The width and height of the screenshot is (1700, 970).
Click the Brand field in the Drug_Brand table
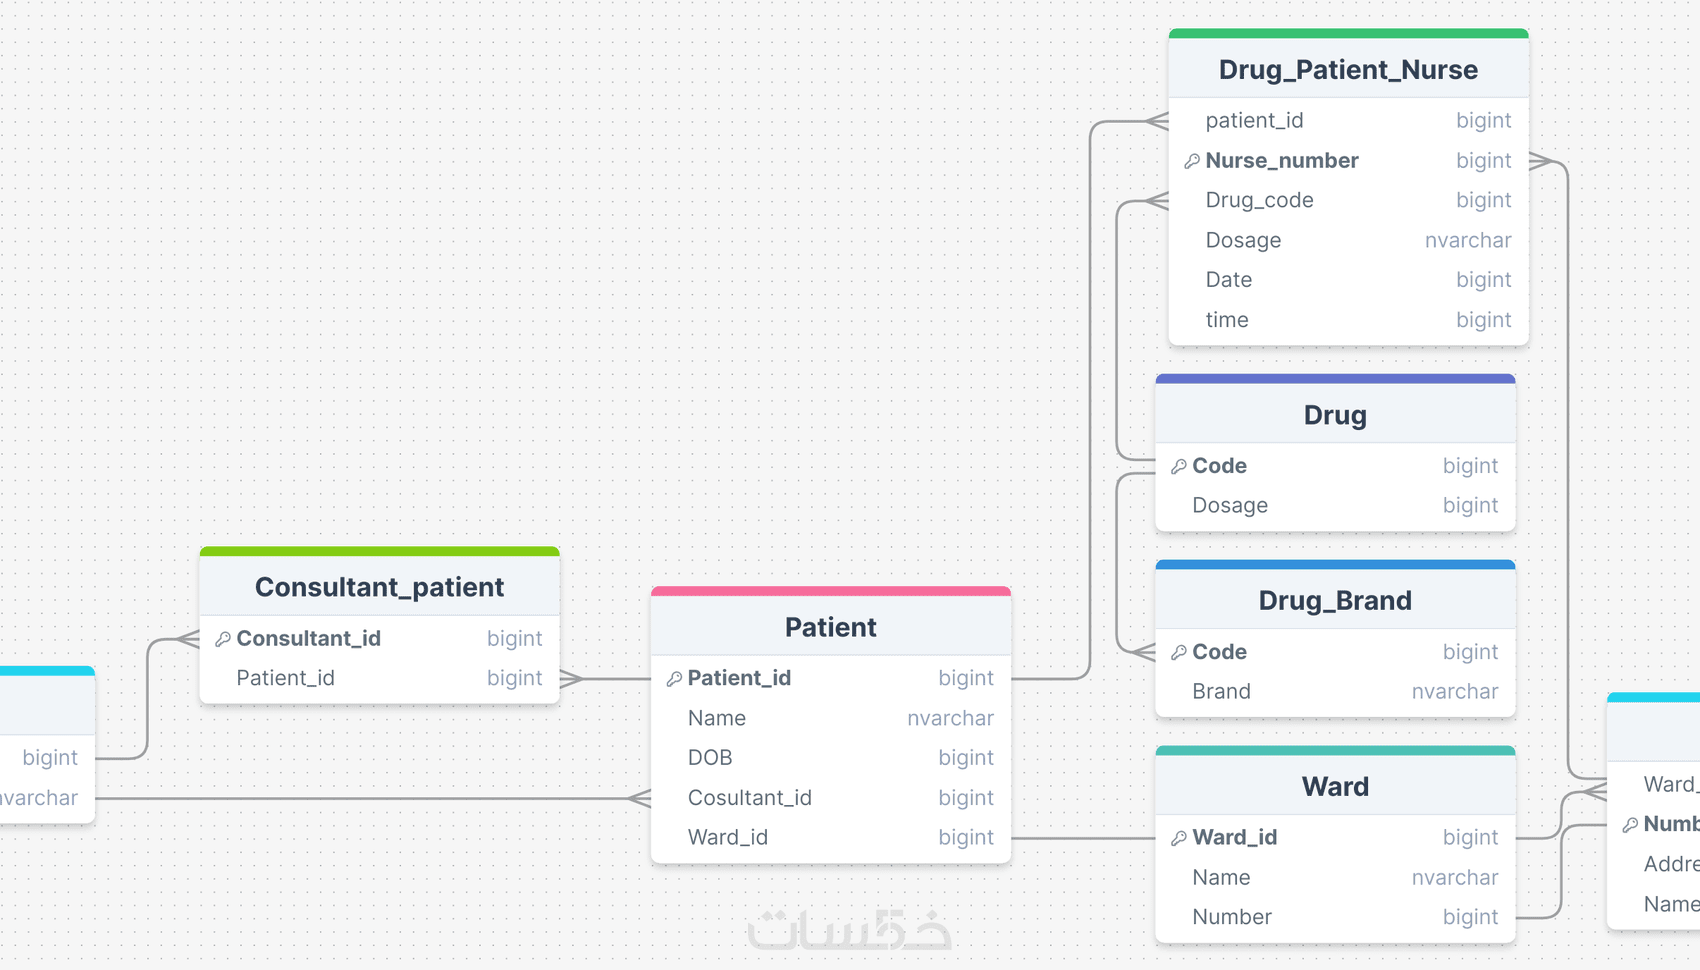point(1221,692)
